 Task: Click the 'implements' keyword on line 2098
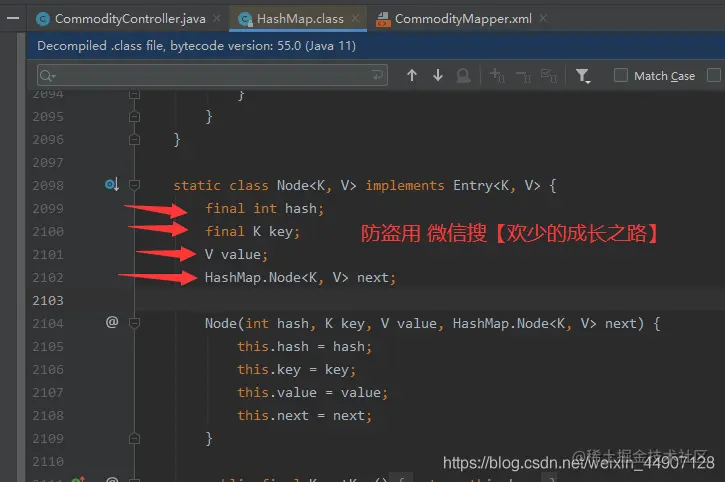pos(405,185)
